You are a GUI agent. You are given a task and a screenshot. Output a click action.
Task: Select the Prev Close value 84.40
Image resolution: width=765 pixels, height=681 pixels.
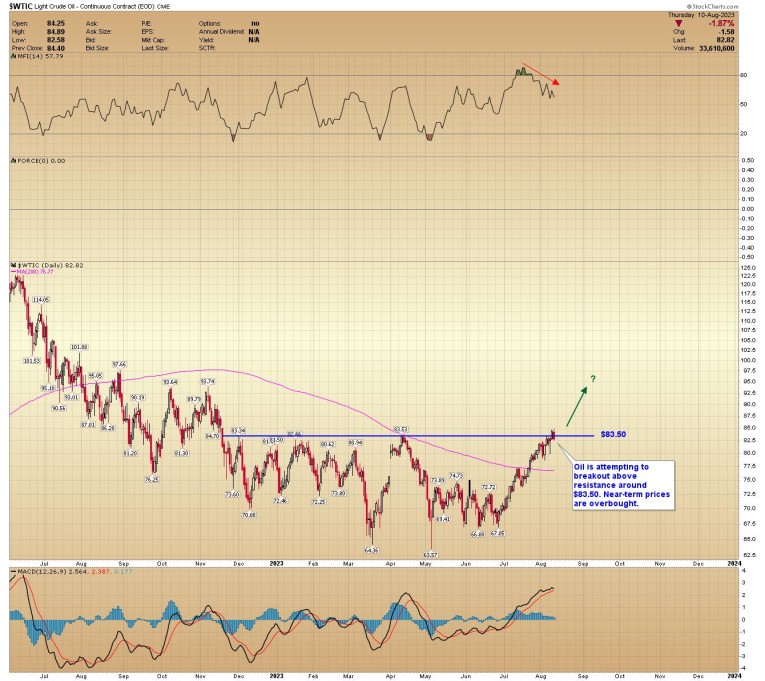56,48
